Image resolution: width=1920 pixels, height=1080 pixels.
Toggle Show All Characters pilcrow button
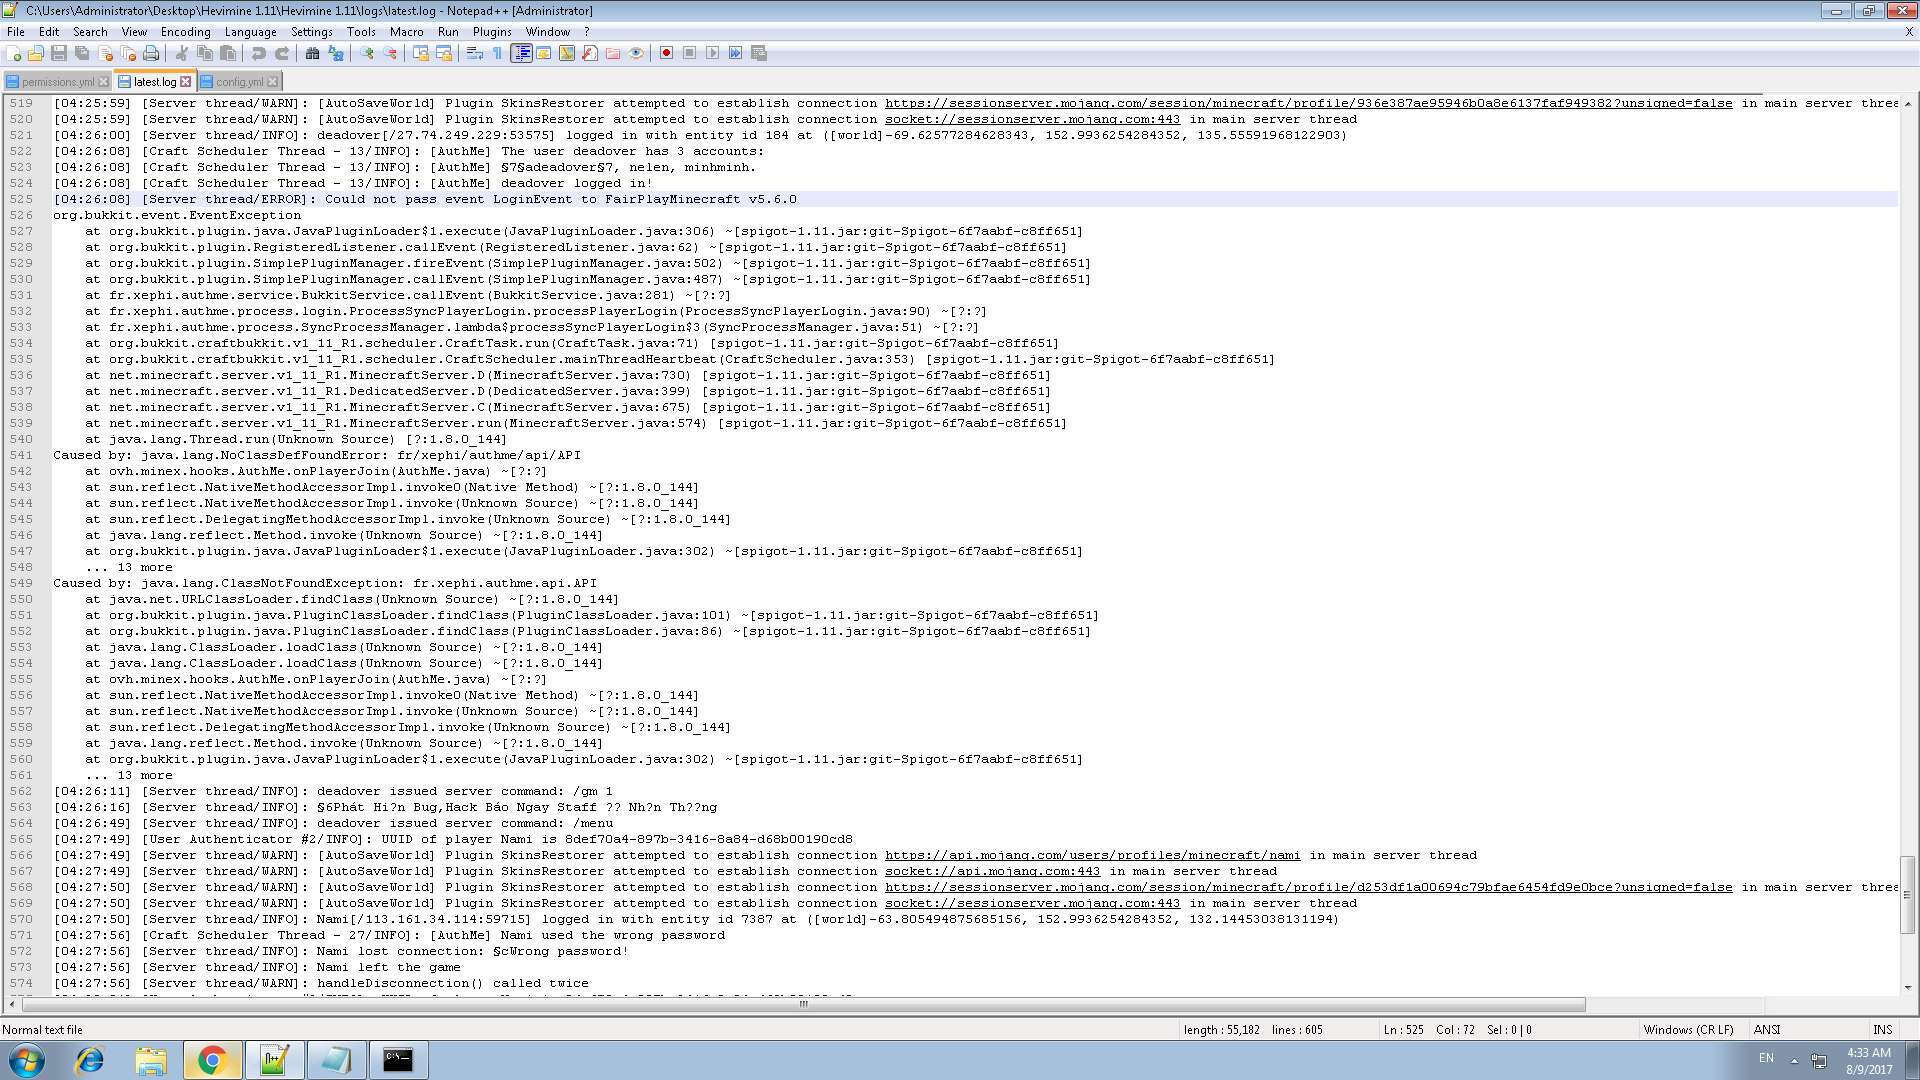(x=498, y=53)
